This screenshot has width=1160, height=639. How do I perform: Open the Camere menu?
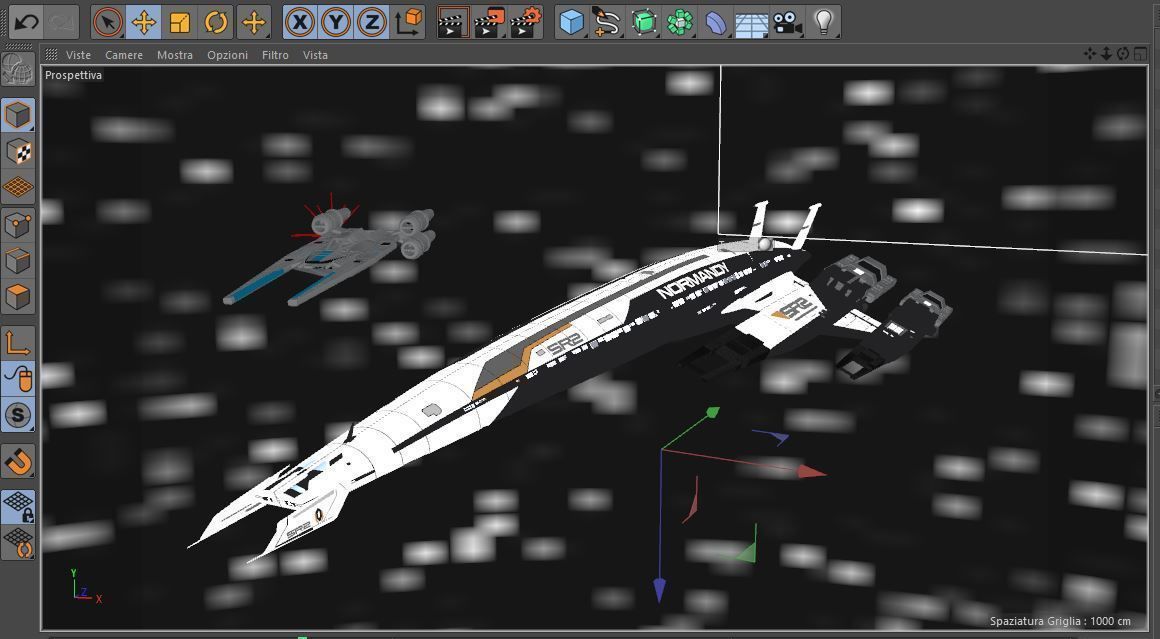point(124,55)
